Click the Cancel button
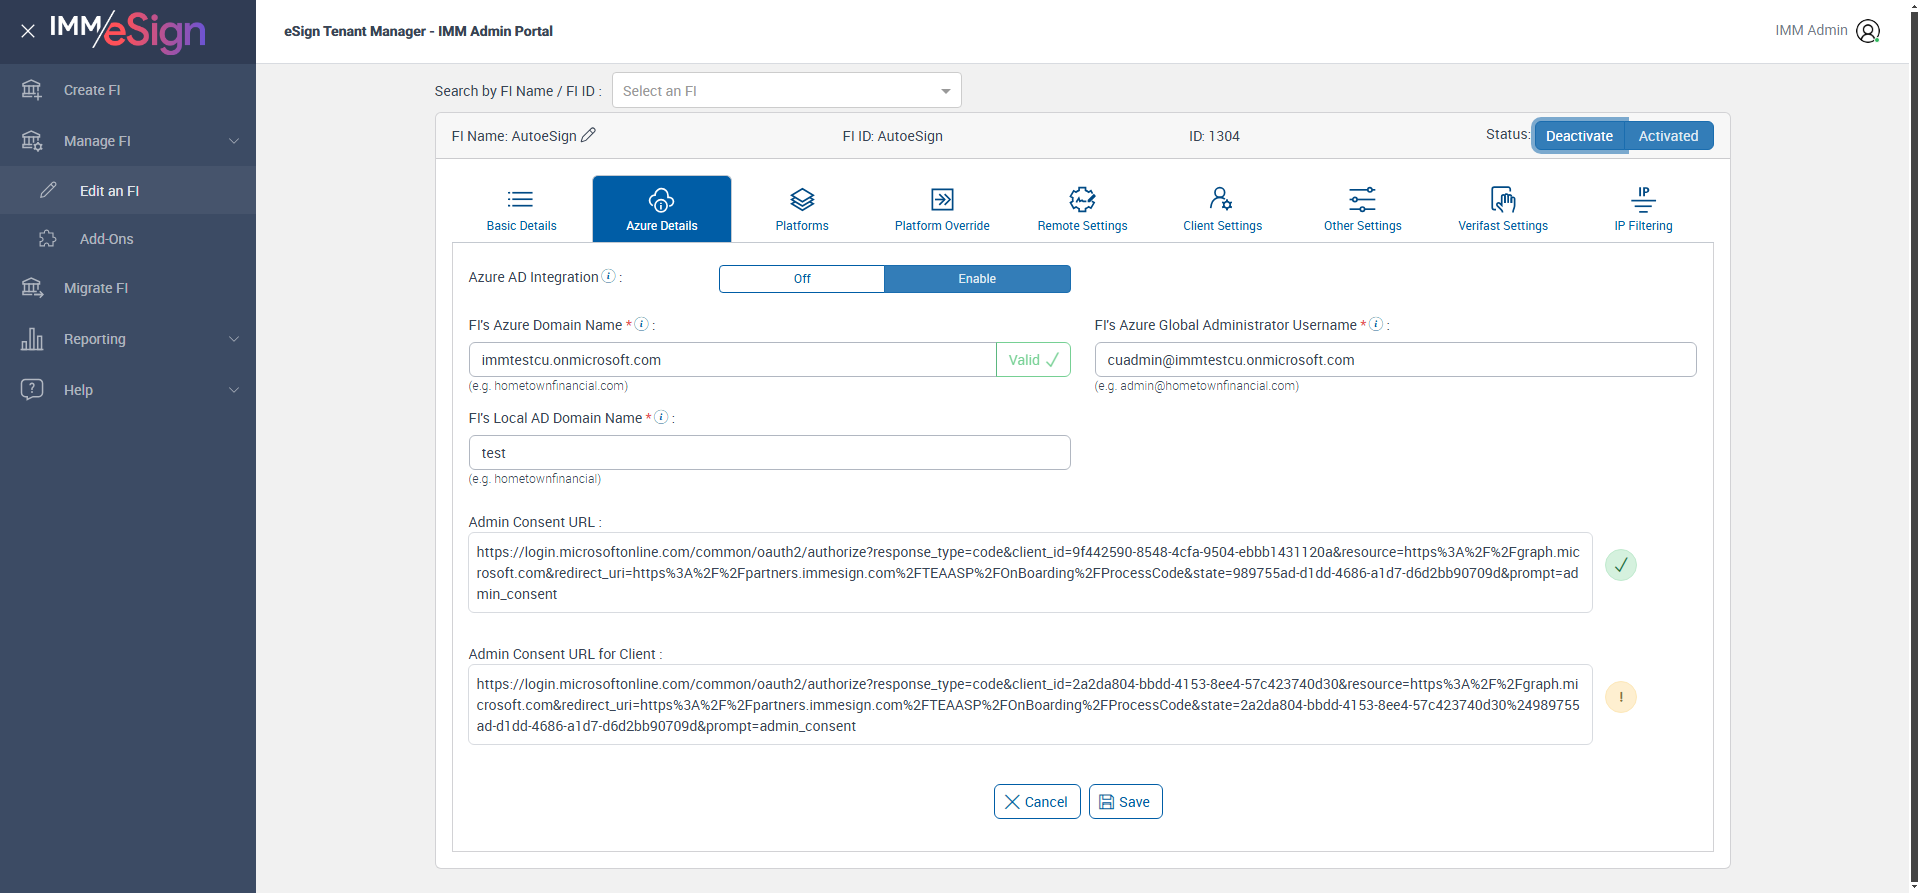1920x893 pixels. pos(1037,801)
